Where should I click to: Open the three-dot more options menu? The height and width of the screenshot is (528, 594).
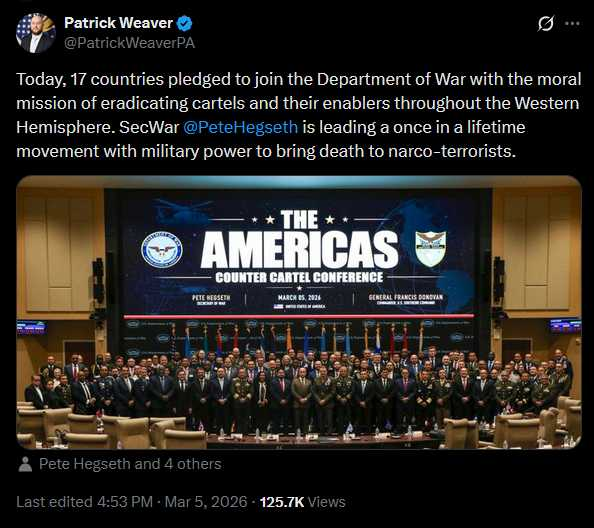pos(572,23)
